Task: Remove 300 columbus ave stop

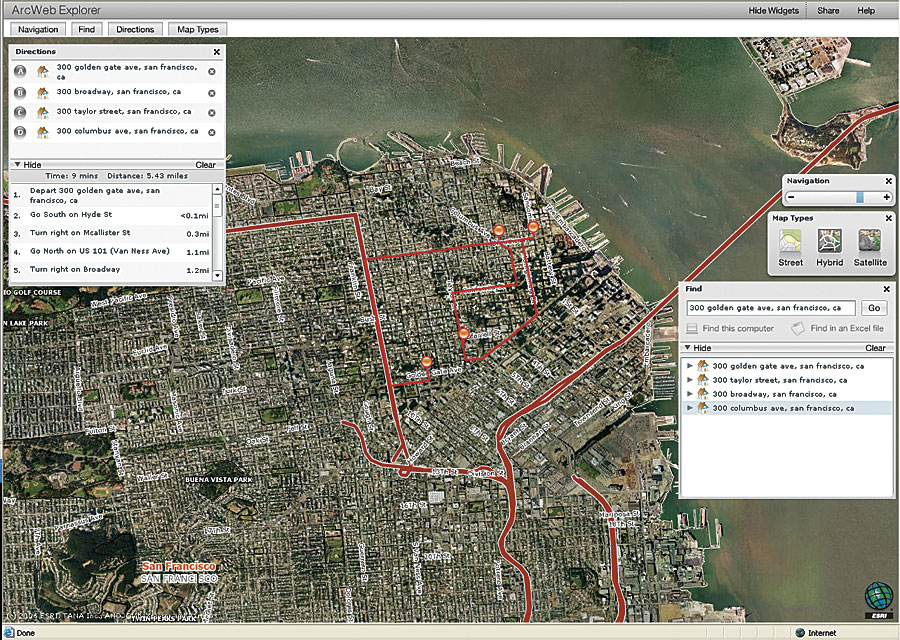Action: (212, 133)
